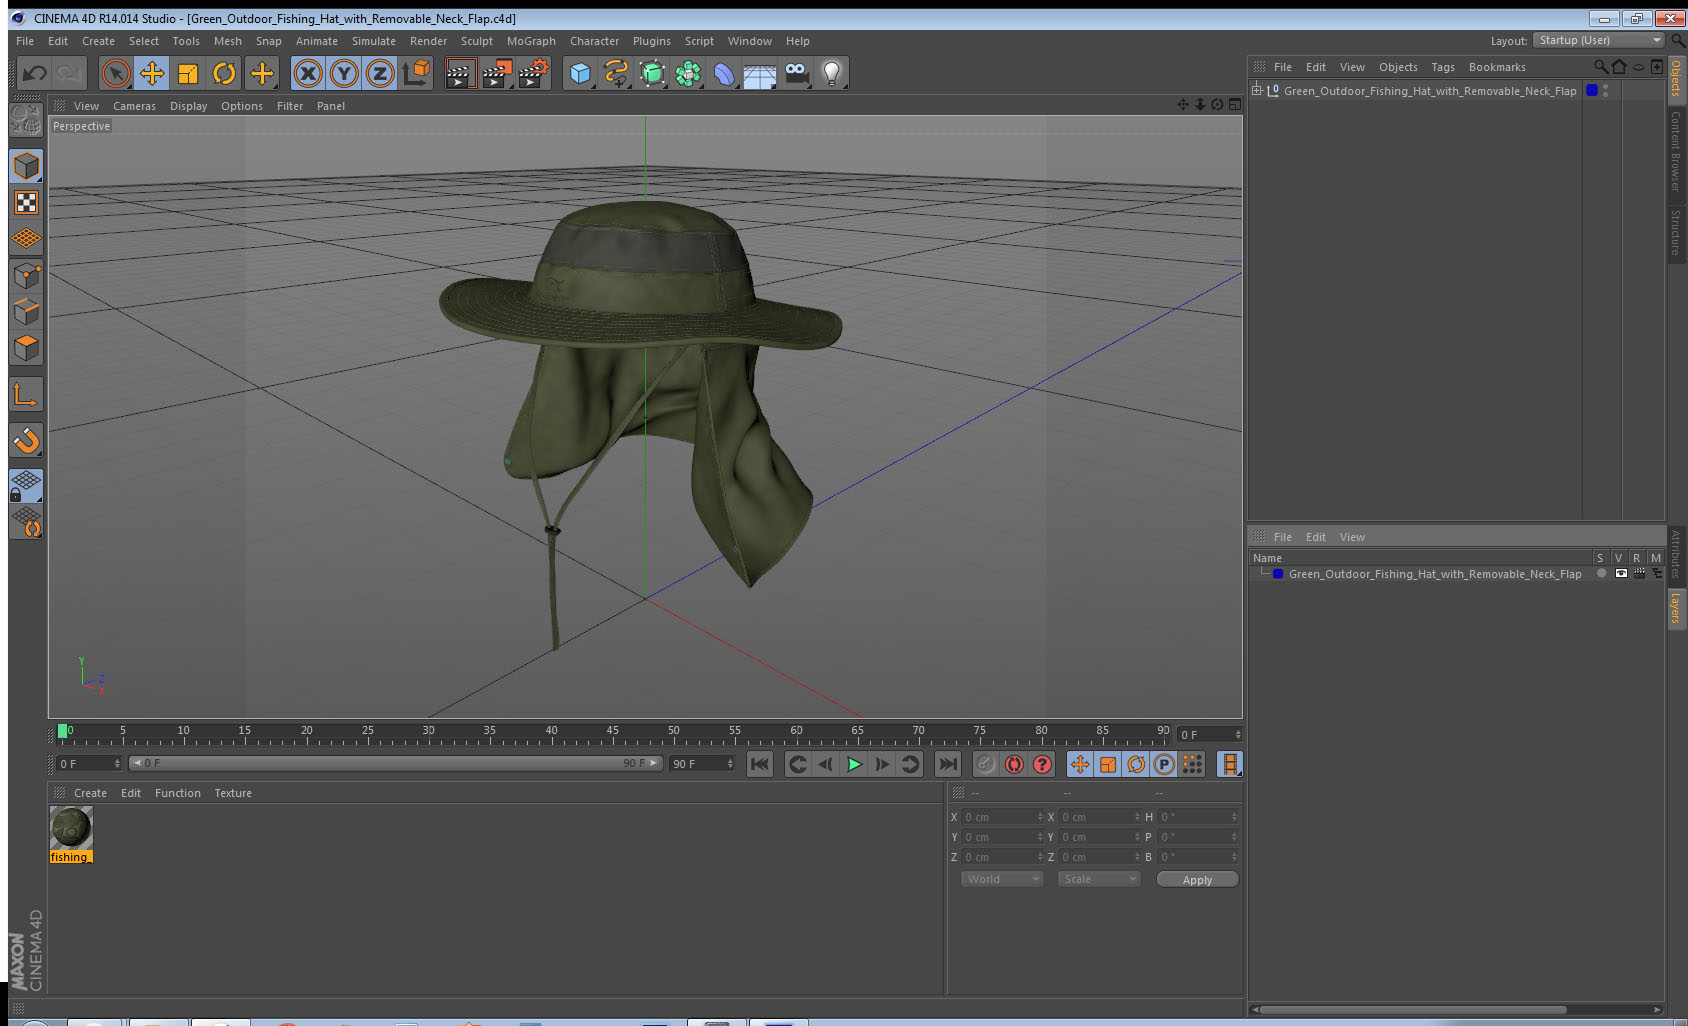Screen dimensions: 1688x1026
Task: Step to next frame
Action: [882, 764]
